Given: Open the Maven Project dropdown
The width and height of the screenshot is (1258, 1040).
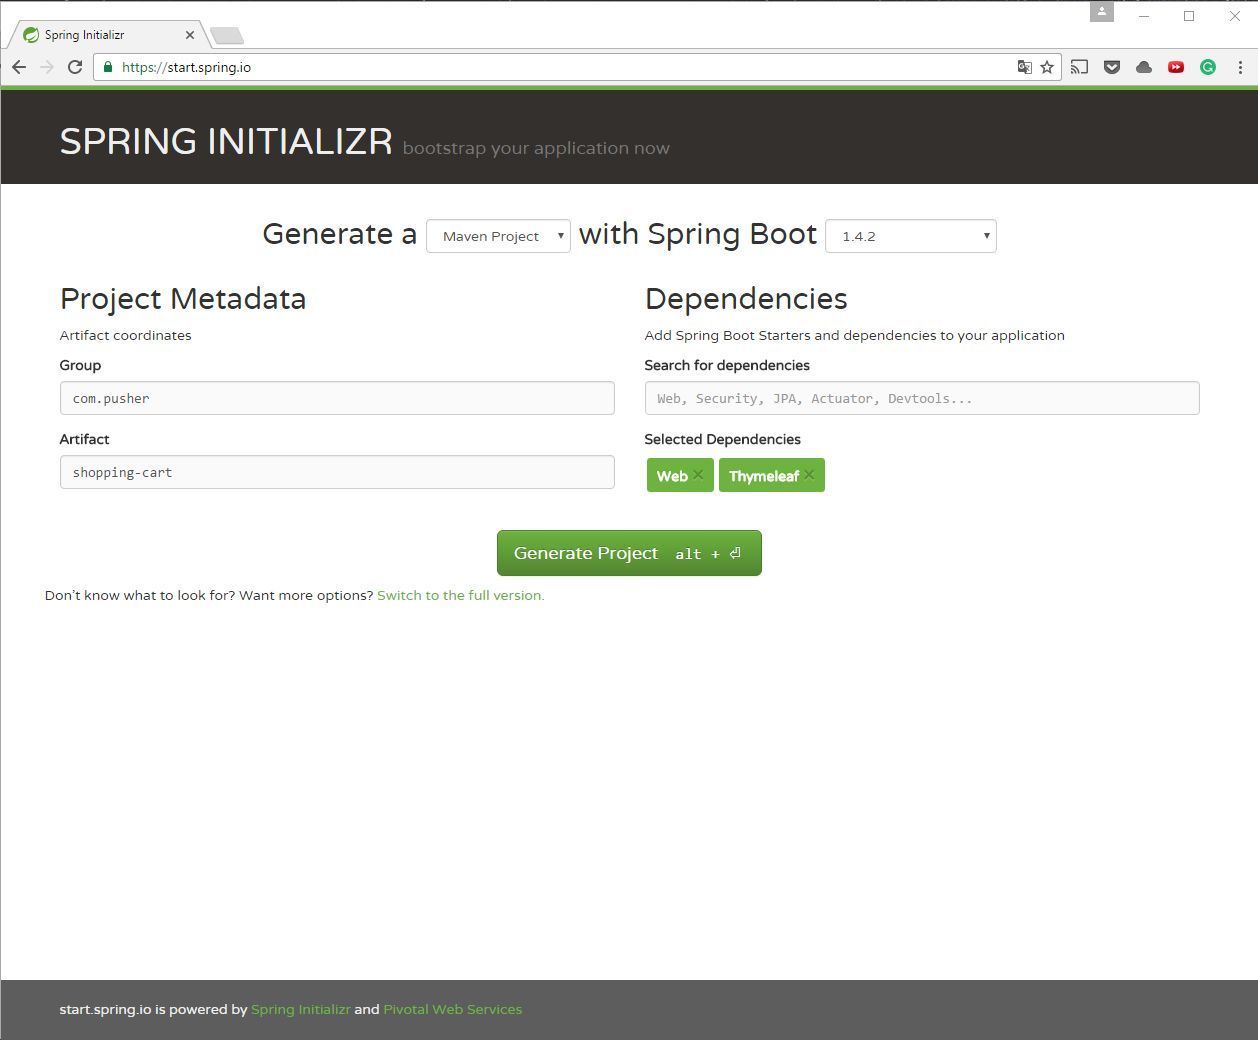Looking at the screenshot, I should 498,236.
